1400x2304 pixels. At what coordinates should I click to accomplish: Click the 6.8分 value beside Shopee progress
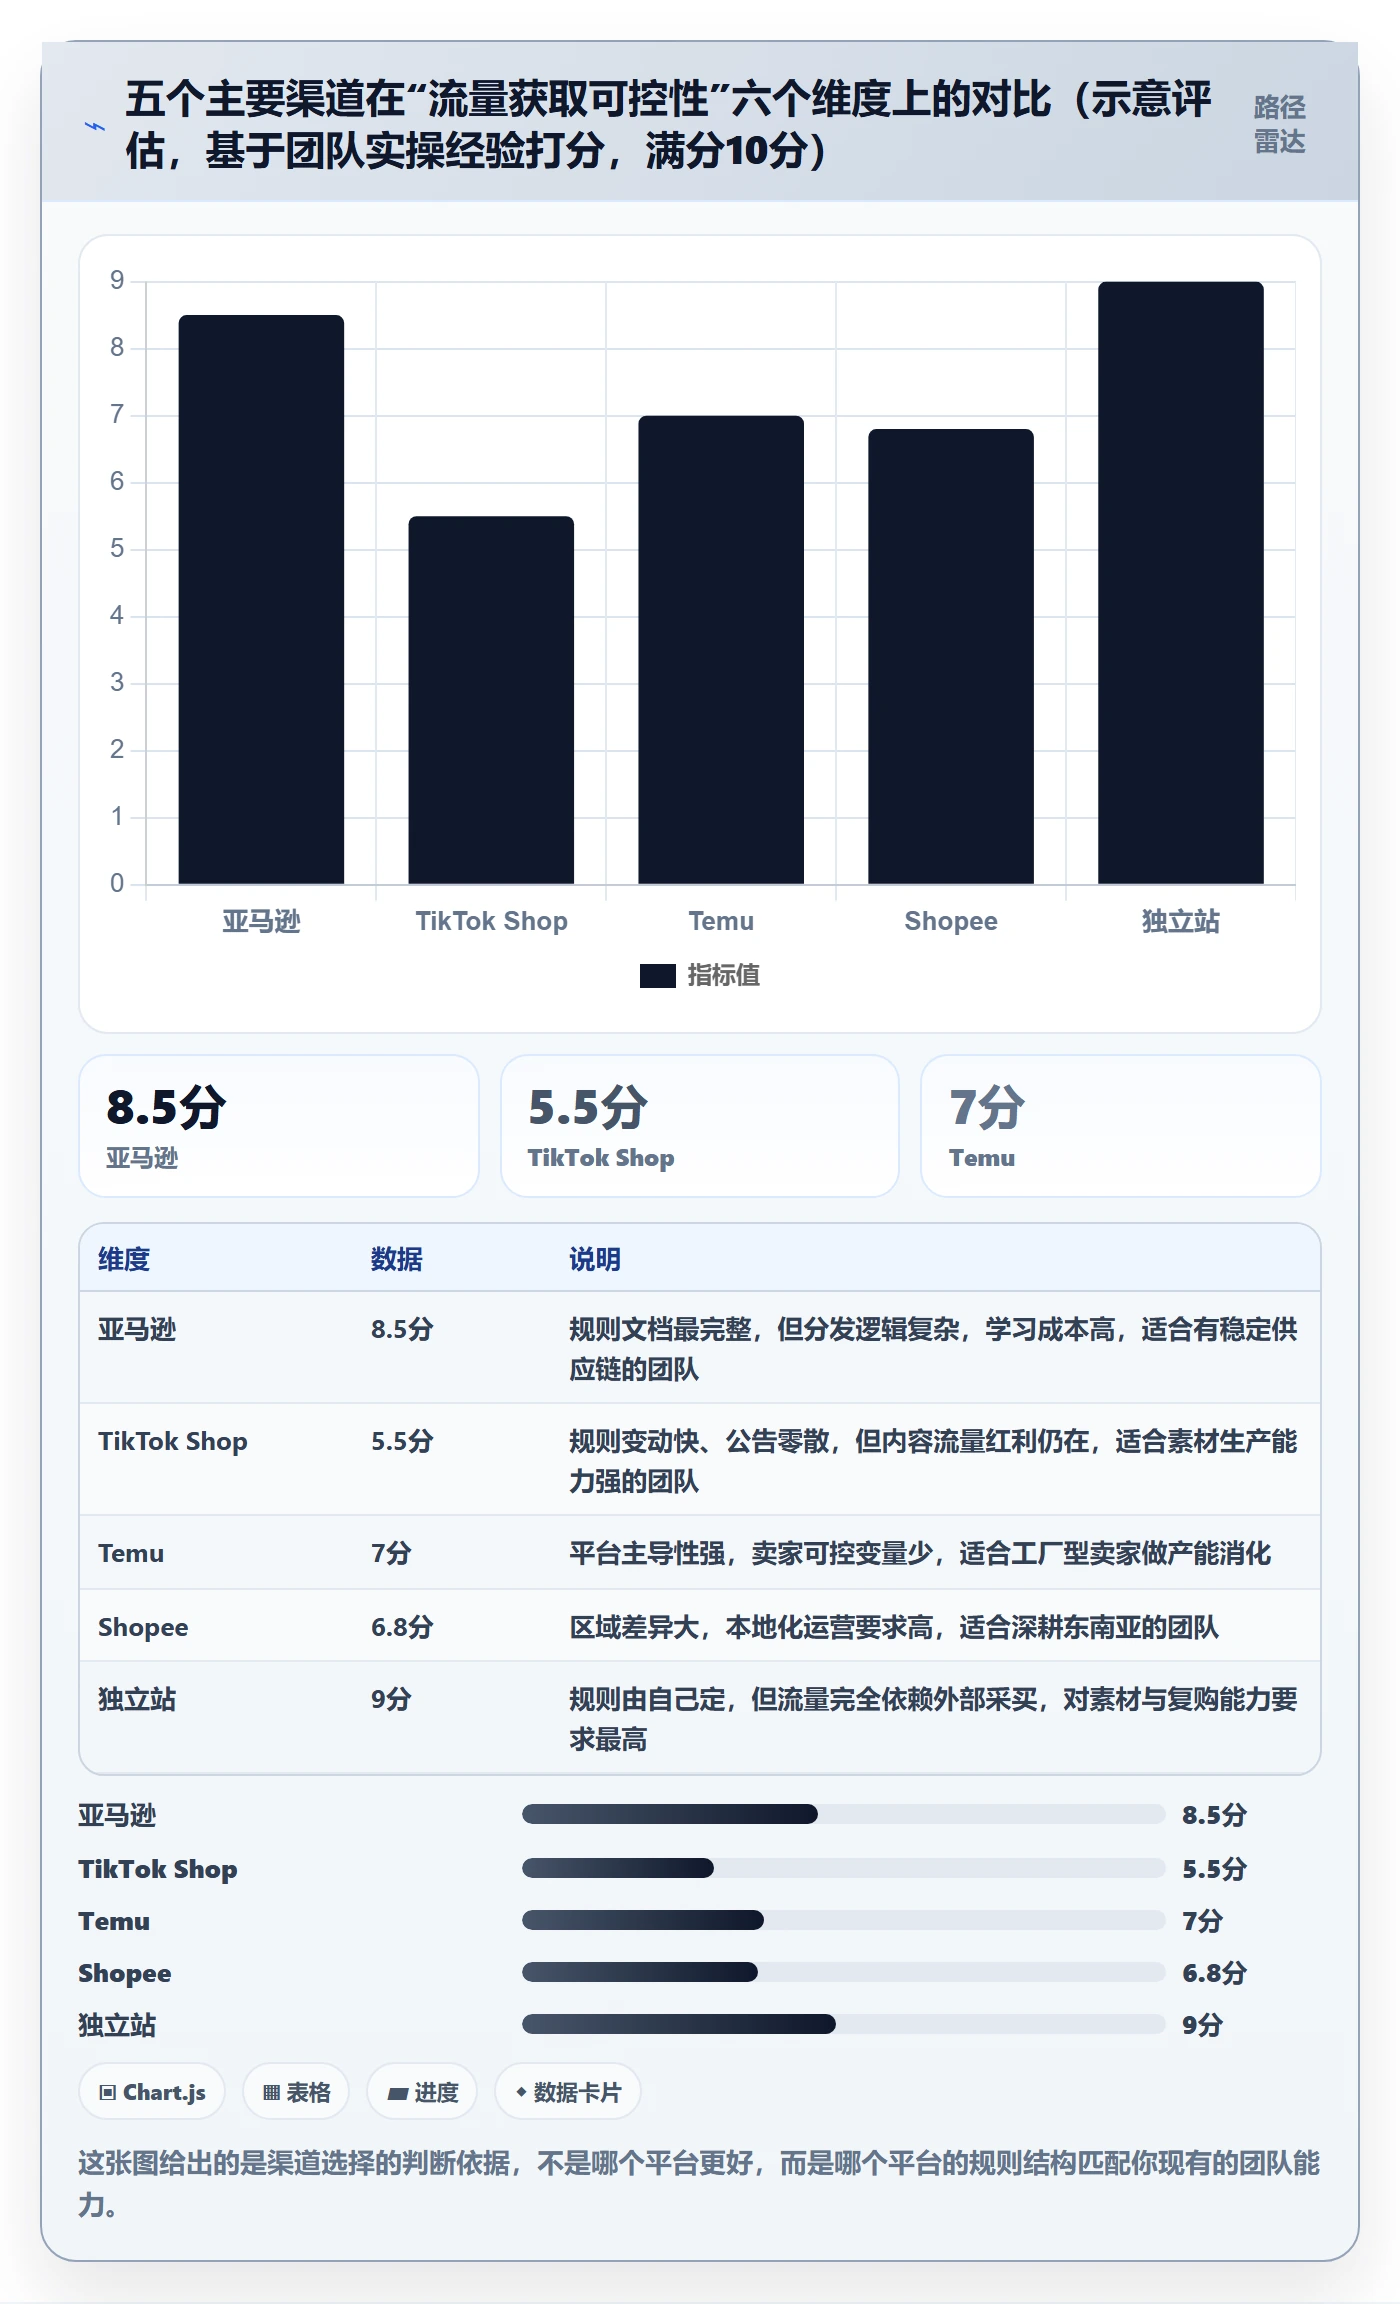(x=1214, y=1973)
